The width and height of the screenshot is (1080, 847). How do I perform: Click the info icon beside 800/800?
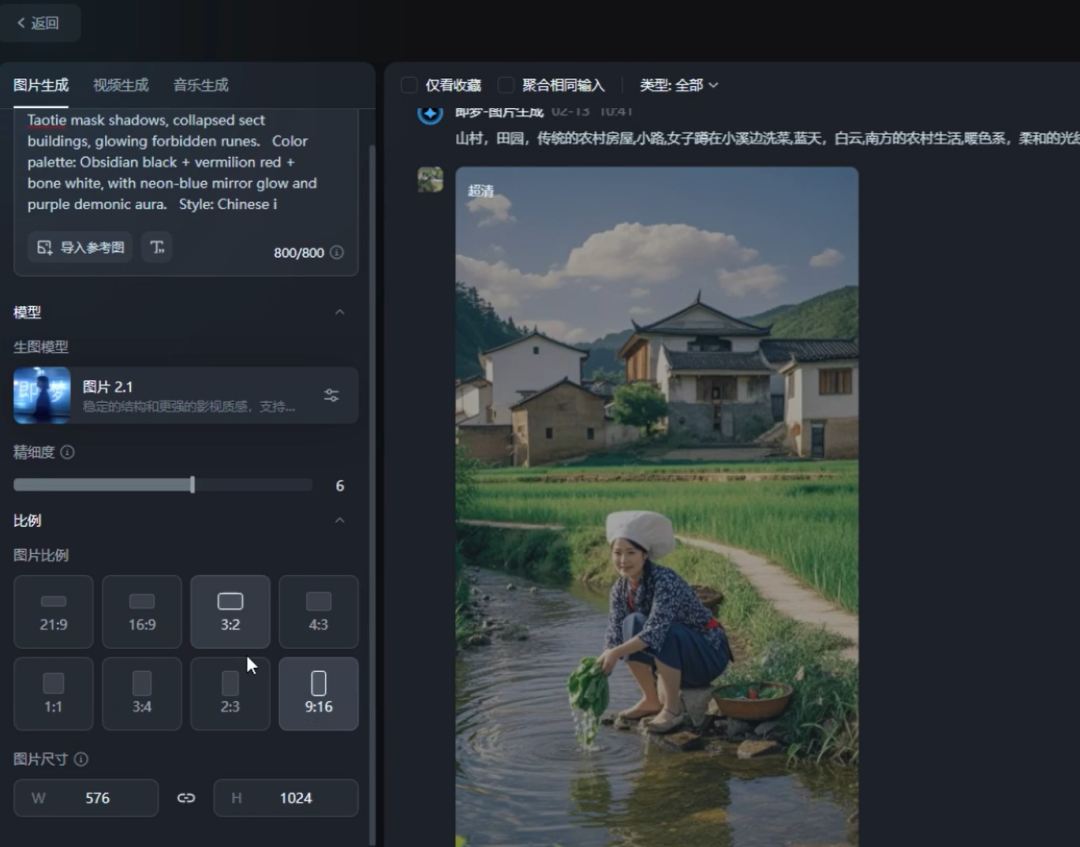[337, 252]
